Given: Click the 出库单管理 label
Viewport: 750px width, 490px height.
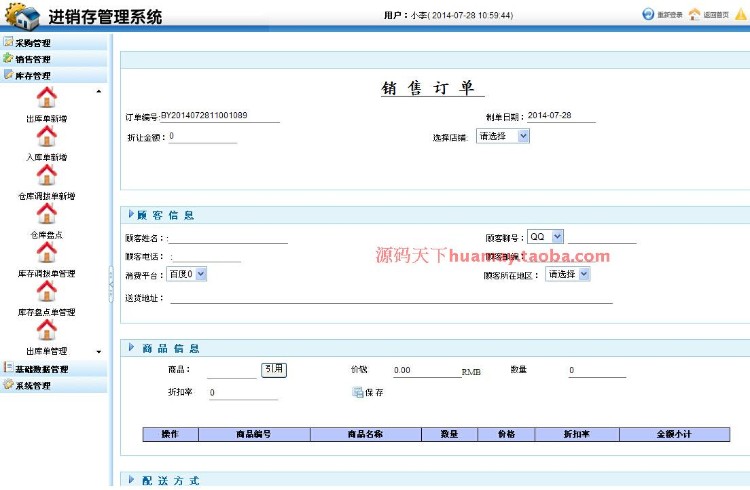Looking at the screenshot, I should point(46,351).
